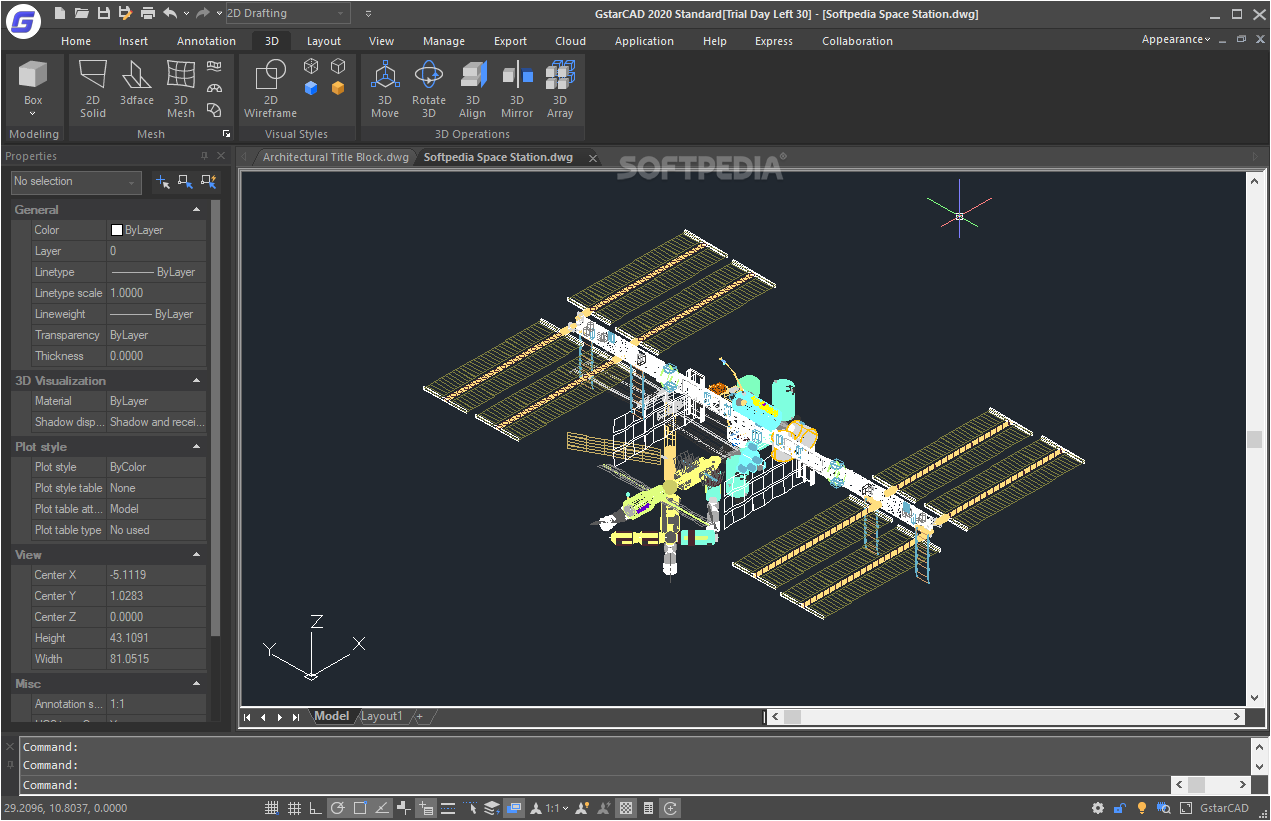Open the Home ribbon tab
The width and height of the screenshot is (1271, 821).
76,41
